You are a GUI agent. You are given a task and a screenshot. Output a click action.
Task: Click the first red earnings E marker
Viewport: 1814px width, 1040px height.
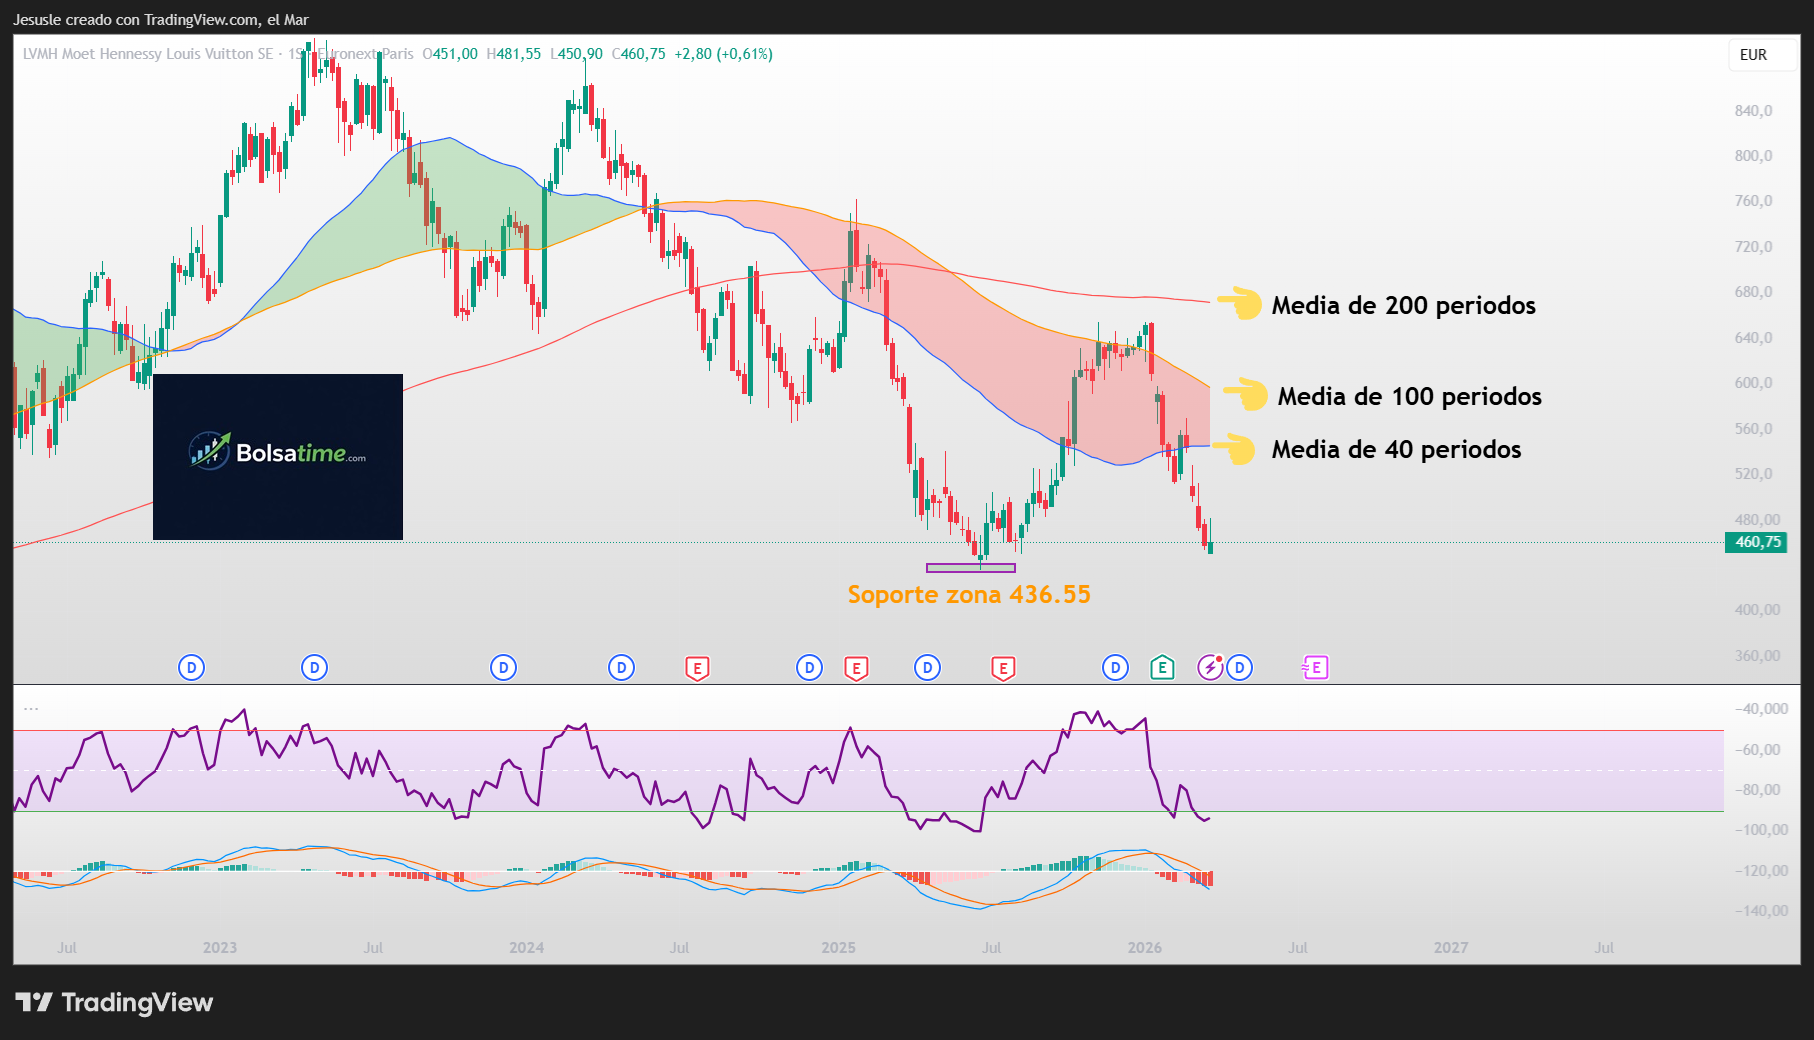(x=697, y=668)
